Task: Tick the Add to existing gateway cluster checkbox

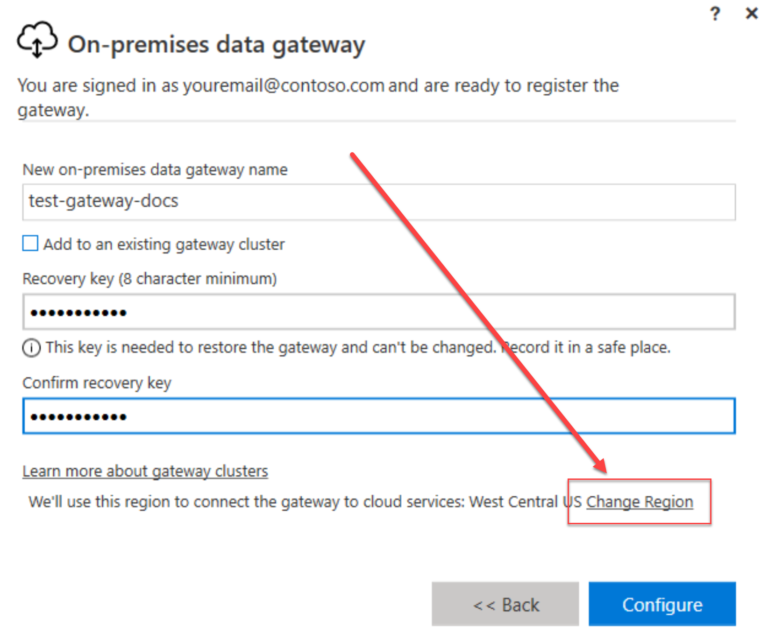Action: pos(31,244)
